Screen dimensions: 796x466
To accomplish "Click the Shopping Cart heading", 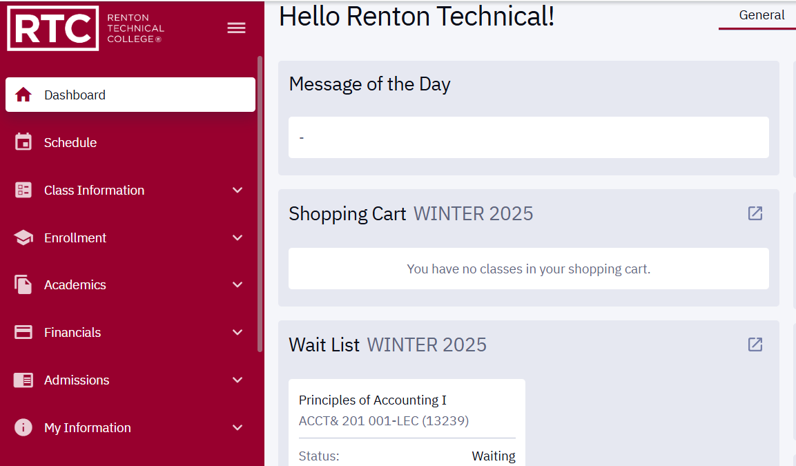I will (x=347, y=214).
